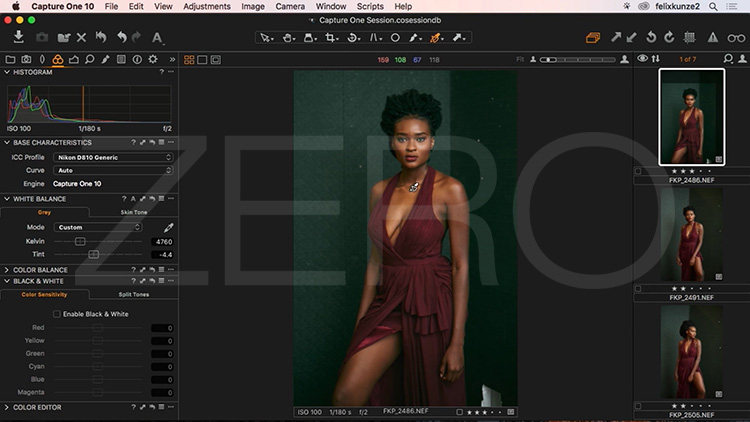Image resolution: width=750 pixels, height=422 pixels.
Task: Adjust the Kelvin slider
Action: (x=80, y=242)
